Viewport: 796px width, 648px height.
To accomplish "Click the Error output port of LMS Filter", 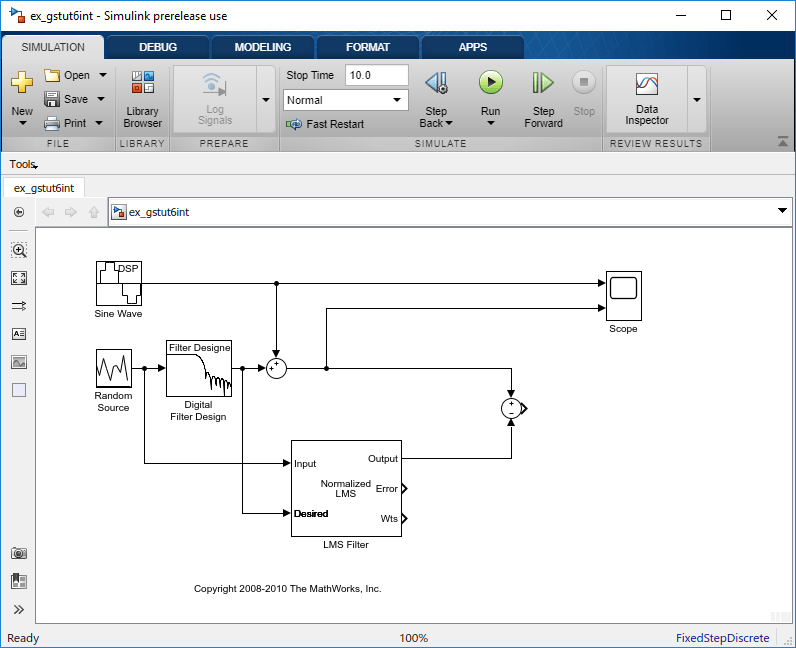I will pyautogui.click(x=405, y=489).
